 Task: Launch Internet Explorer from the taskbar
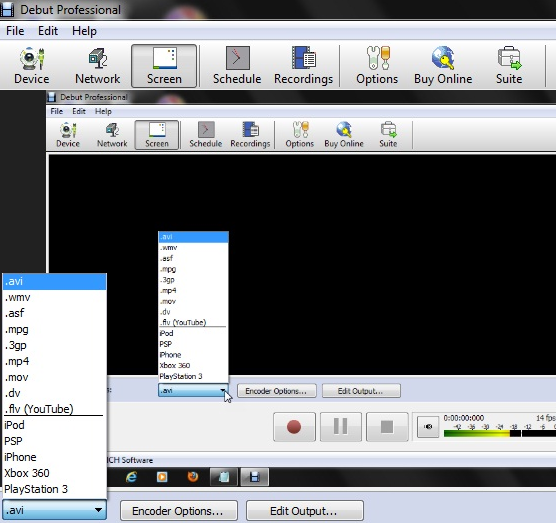pos(132,477)
